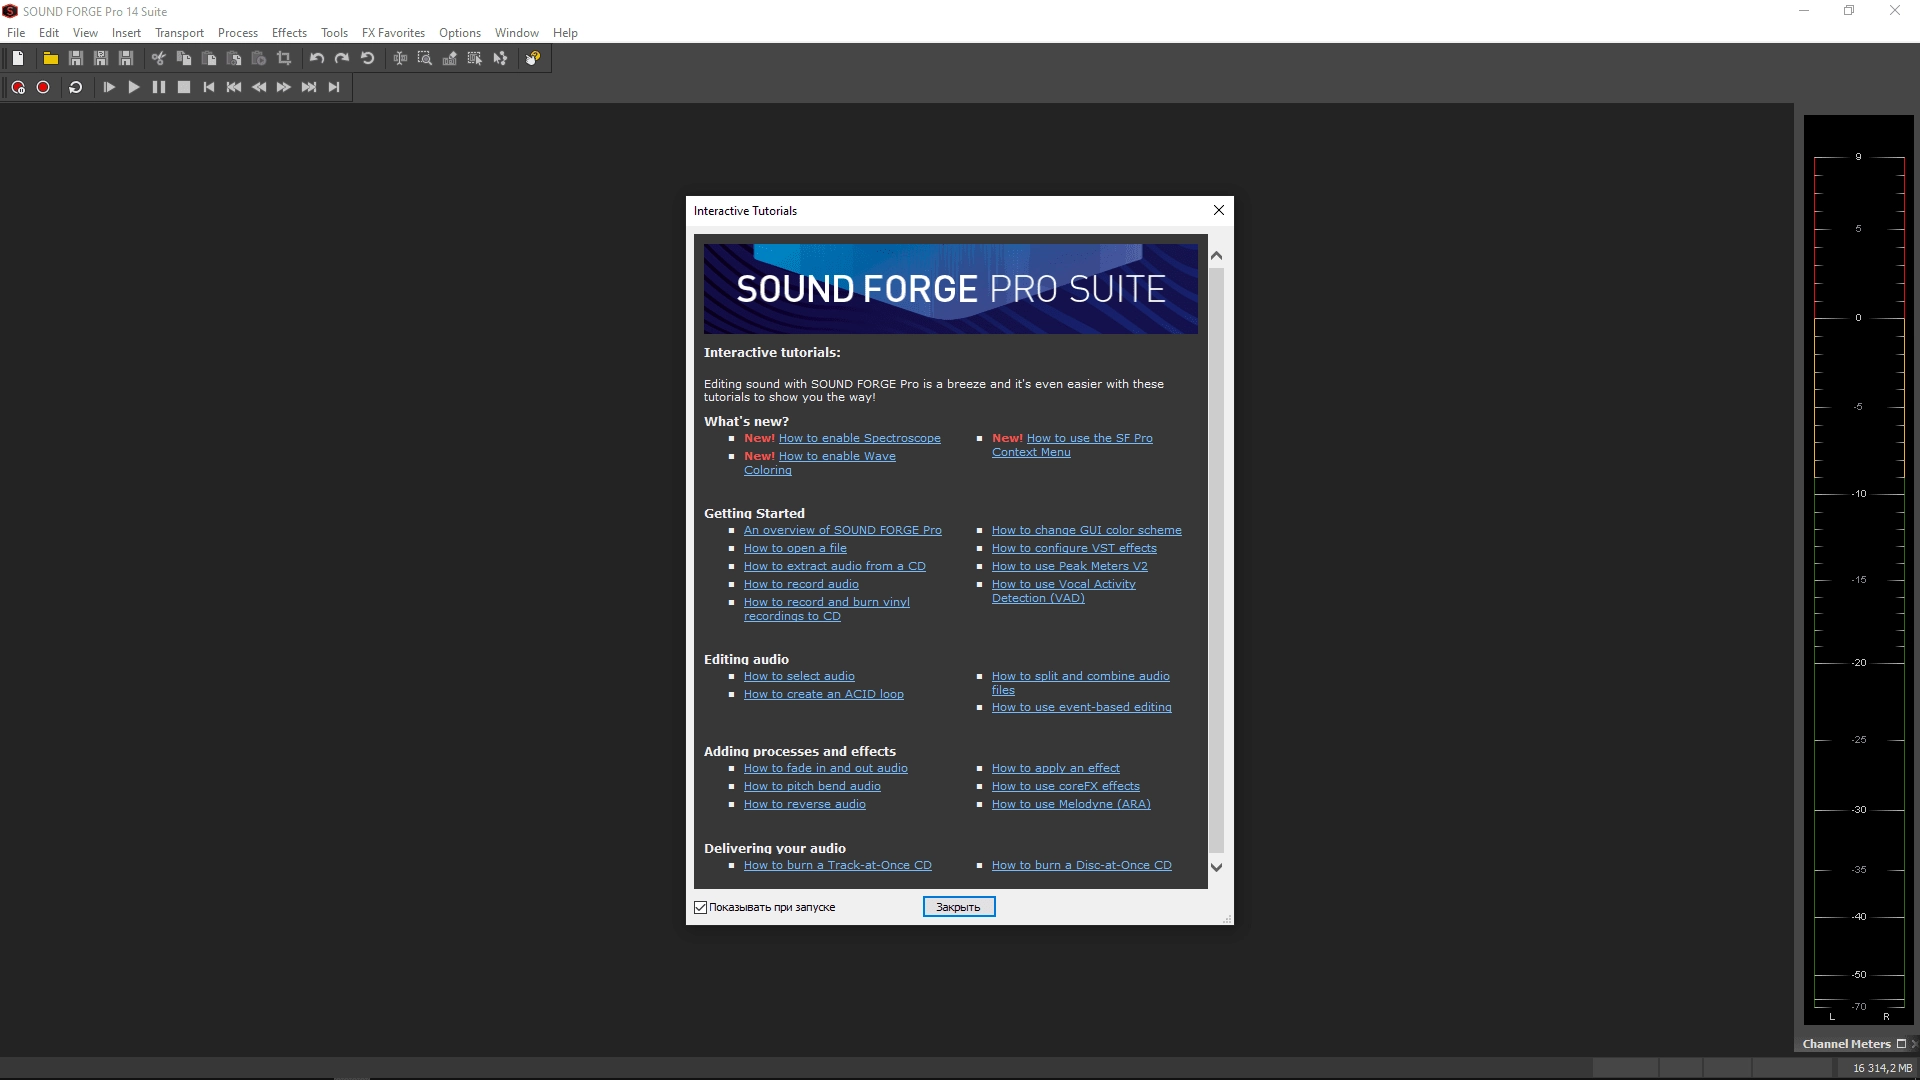Click the tutorial vertical scrollbar thumb

click(1216, 560)
